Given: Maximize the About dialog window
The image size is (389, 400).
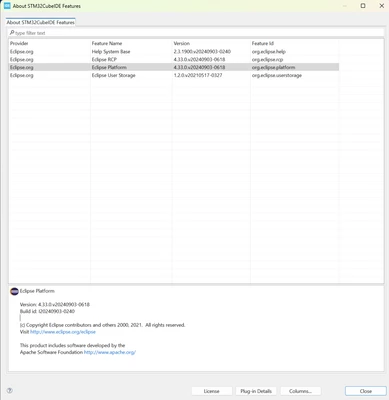Looking at the screenshot, I should point(363,6).
